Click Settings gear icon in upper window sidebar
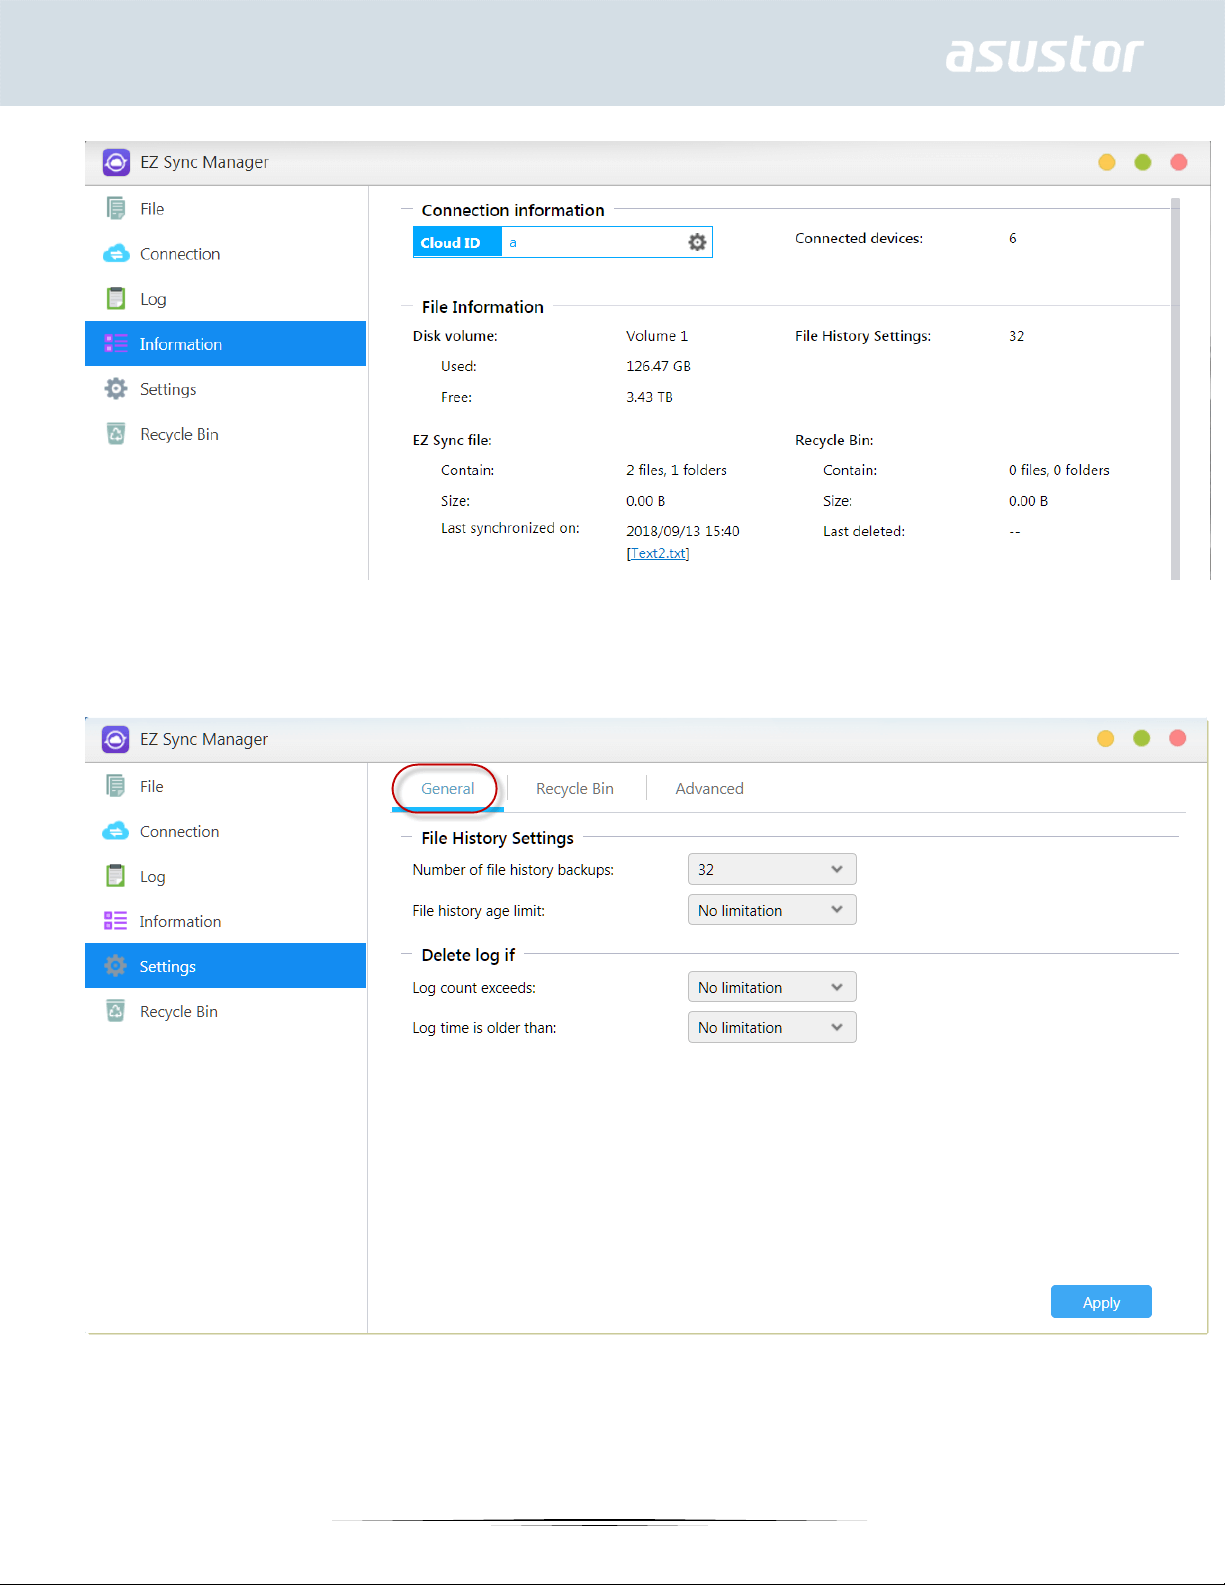1225x1585 pixels. tap(116, 388)
